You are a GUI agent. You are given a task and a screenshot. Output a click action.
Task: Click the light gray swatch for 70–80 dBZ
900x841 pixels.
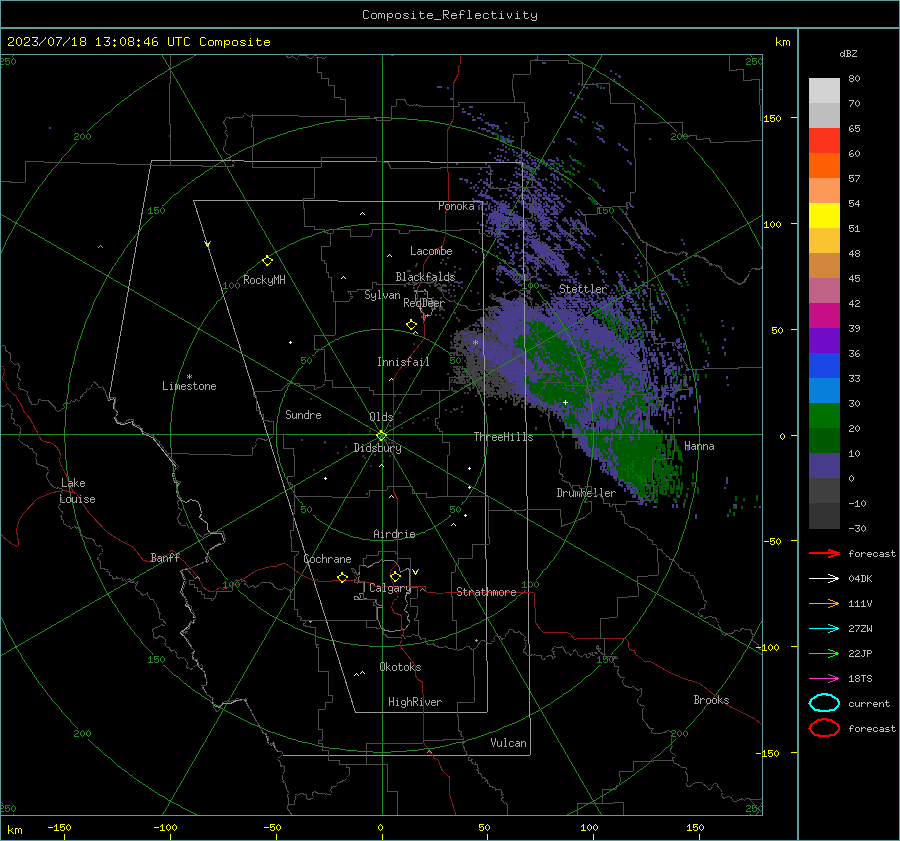coord(824,90)
